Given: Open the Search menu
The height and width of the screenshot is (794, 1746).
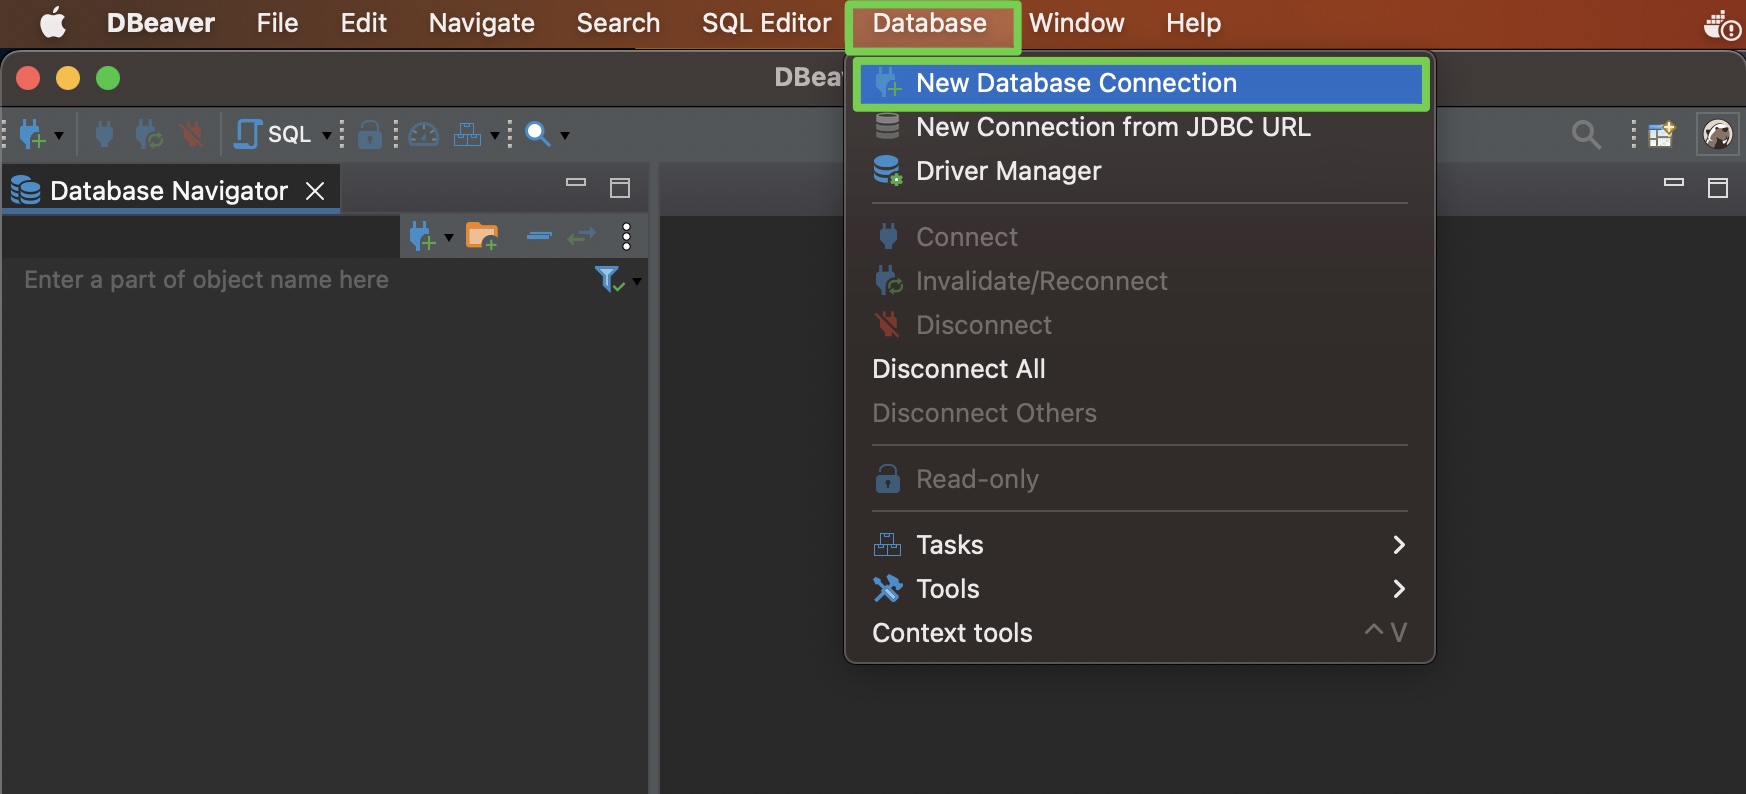Looking at the screenshot, I should tap(618, 23).
